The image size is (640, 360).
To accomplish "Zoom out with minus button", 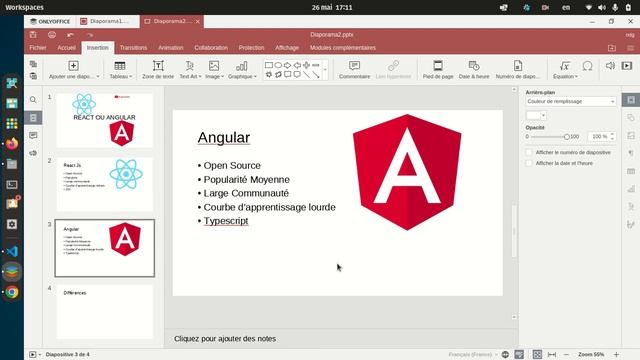I will coord(566,354).
